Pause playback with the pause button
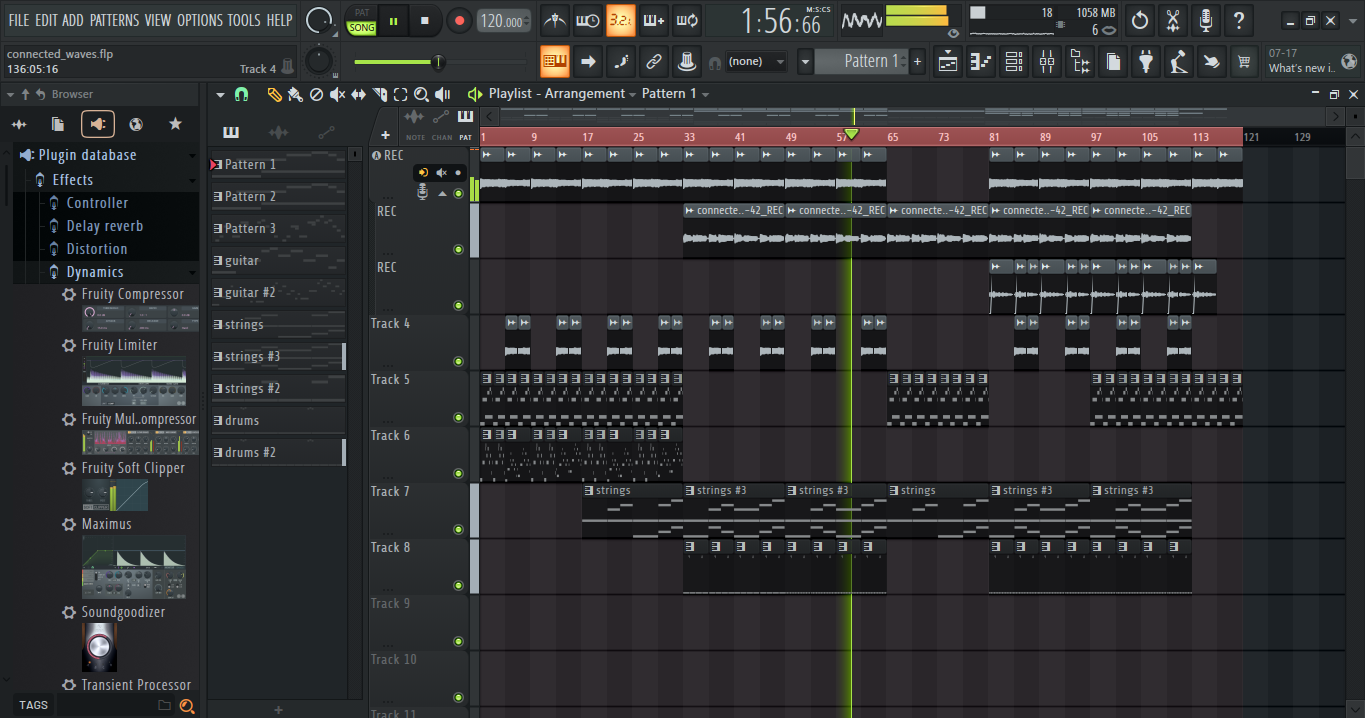This screenshot has width=1365, height=718. point(393,20)
